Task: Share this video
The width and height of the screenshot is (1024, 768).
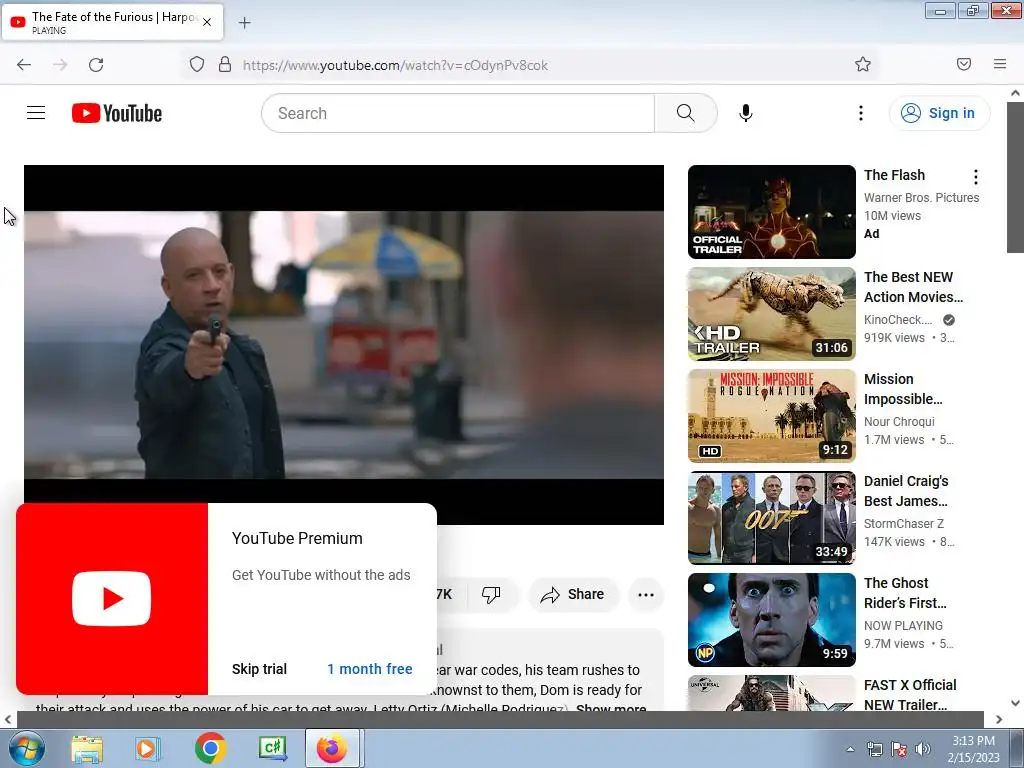Action: 573,594
